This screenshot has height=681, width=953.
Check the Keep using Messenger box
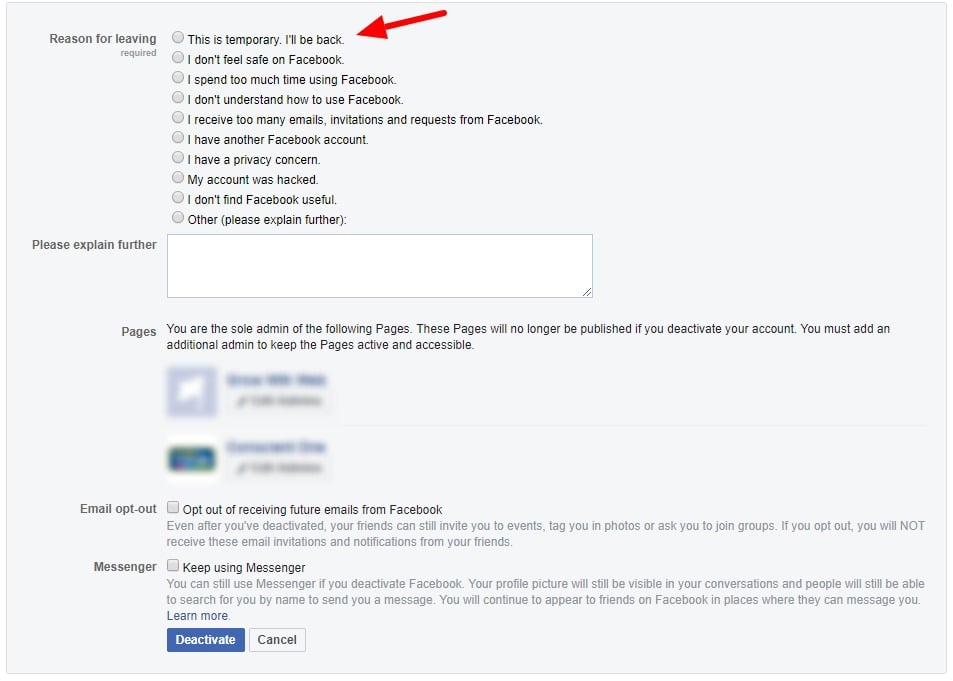coord(173,566)
